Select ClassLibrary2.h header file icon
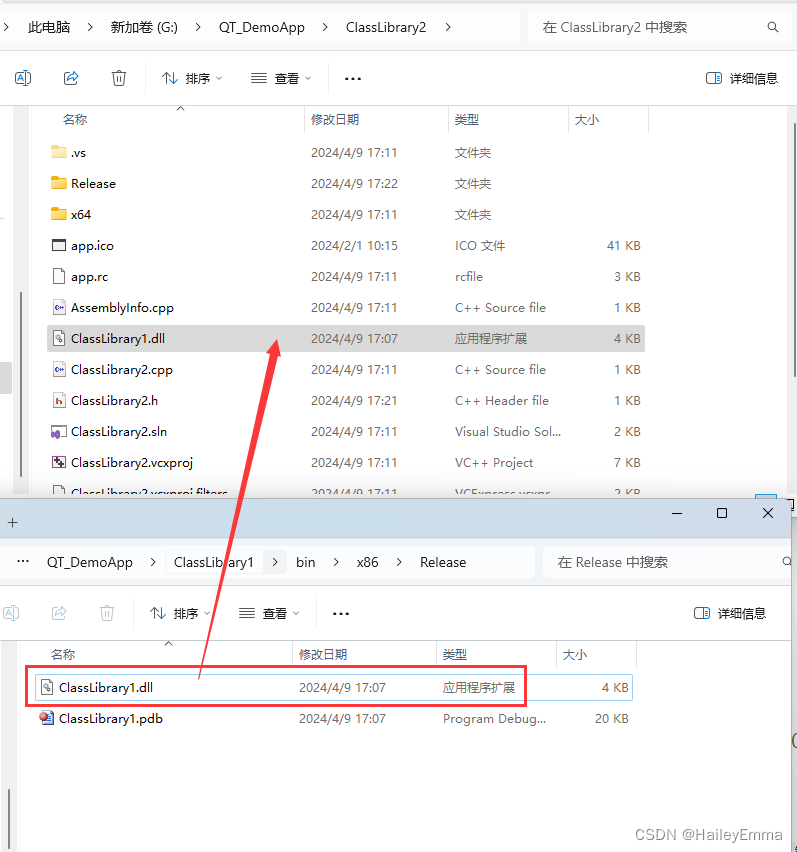The image size is (797, 852). (x=59, y=400)
